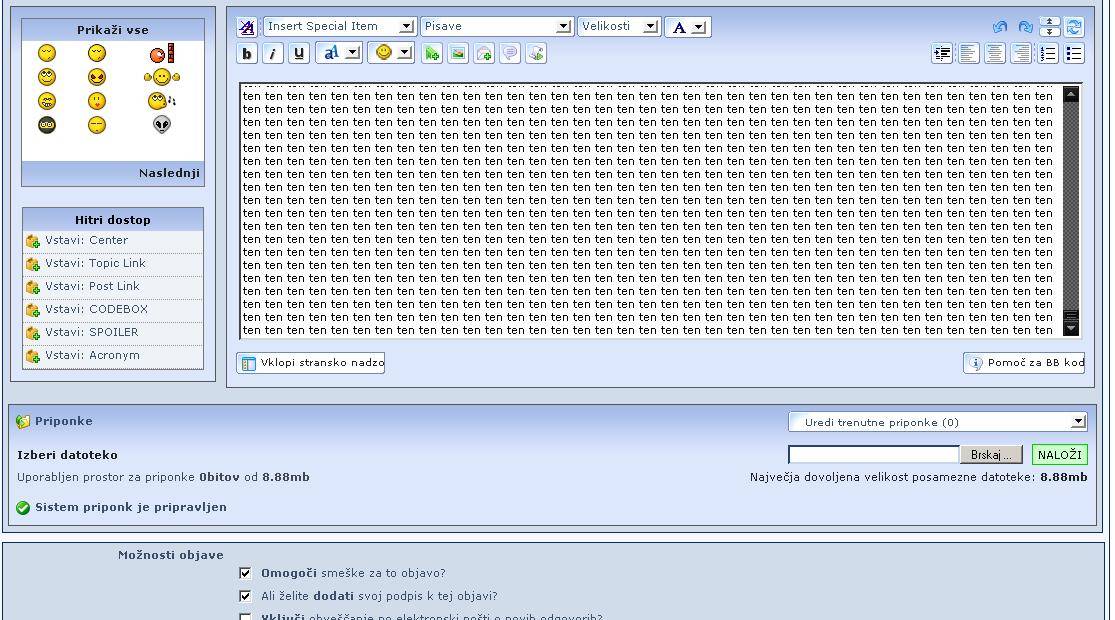This screenshot has height=620, width=1115.
Task: Open the aA font style dropdown
Action: 339,53
